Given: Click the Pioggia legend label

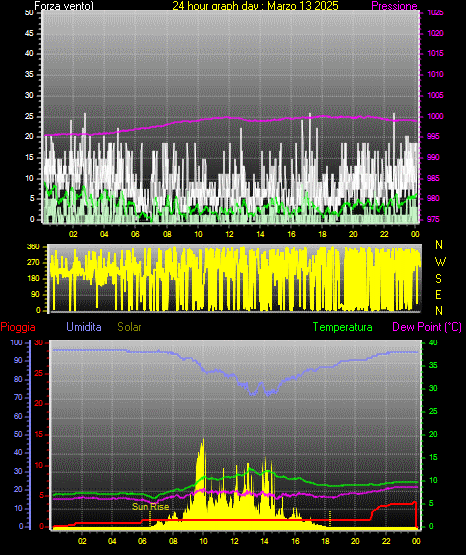Looking at the screenshot, I should point(18,327).
